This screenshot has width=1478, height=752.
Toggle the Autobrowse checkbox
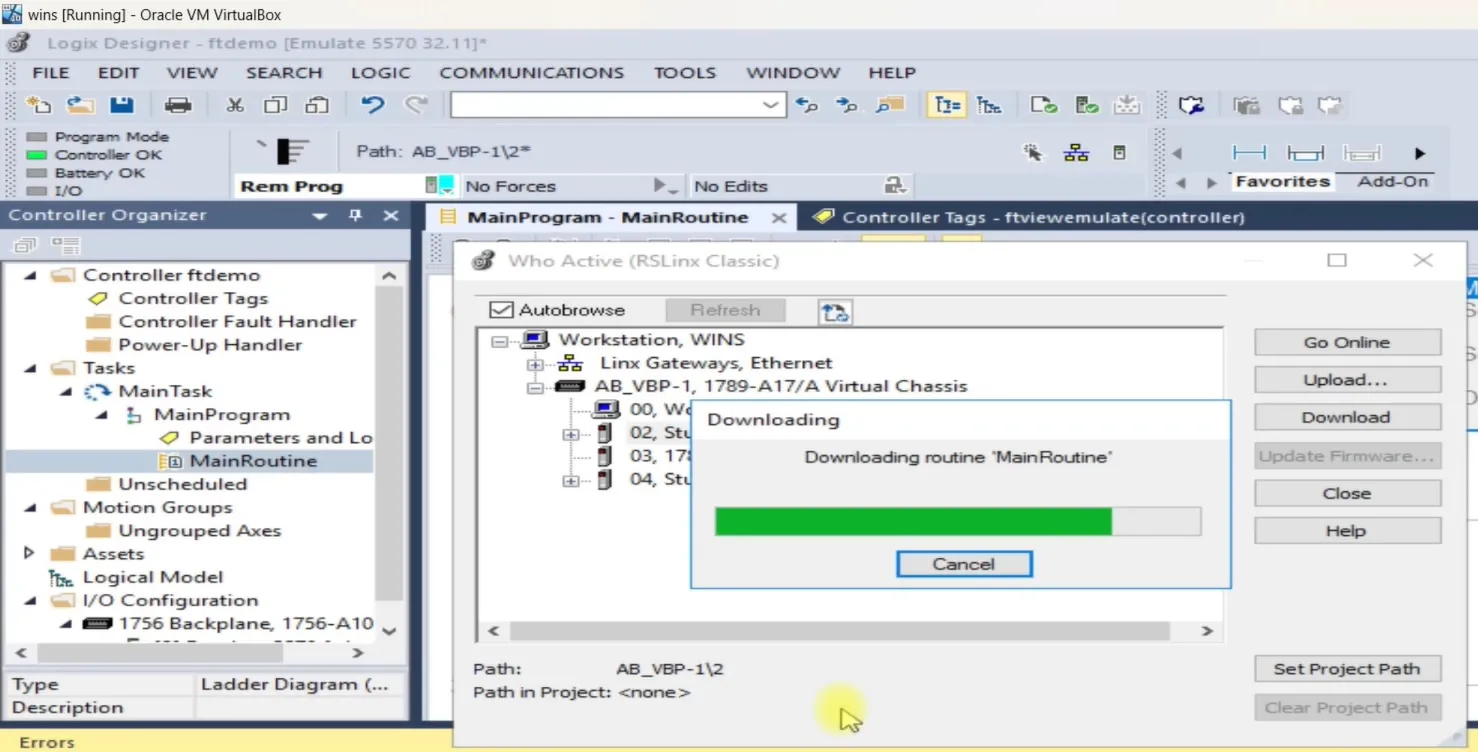click(x=501, y=309)
